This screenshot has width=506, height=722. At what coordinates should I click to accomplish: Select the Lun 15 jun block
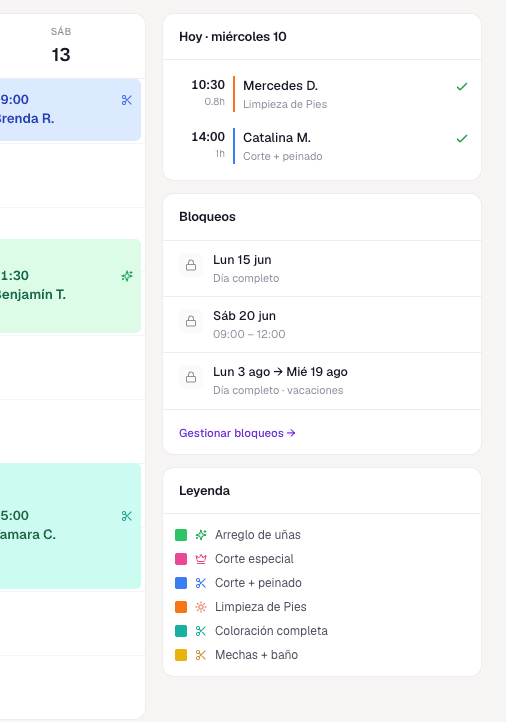click(322, 268)
